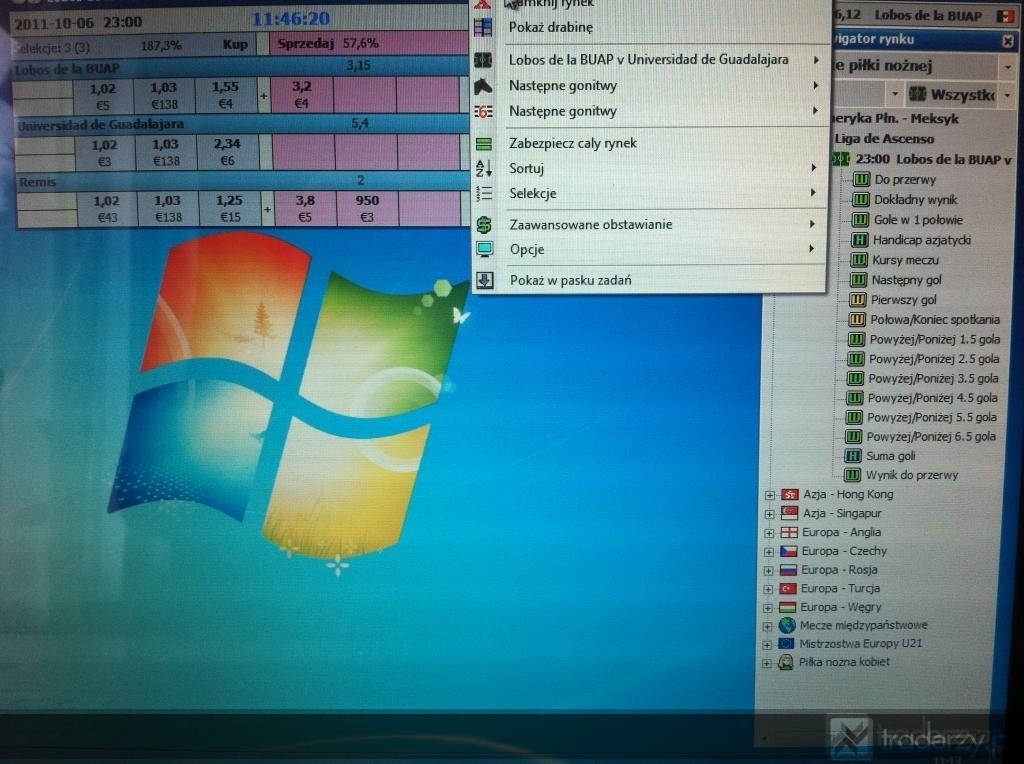Click the green Zabezpiecz cały rynek icon
This screenshot has height=764, width=1024.
click(x=484, y=144)
